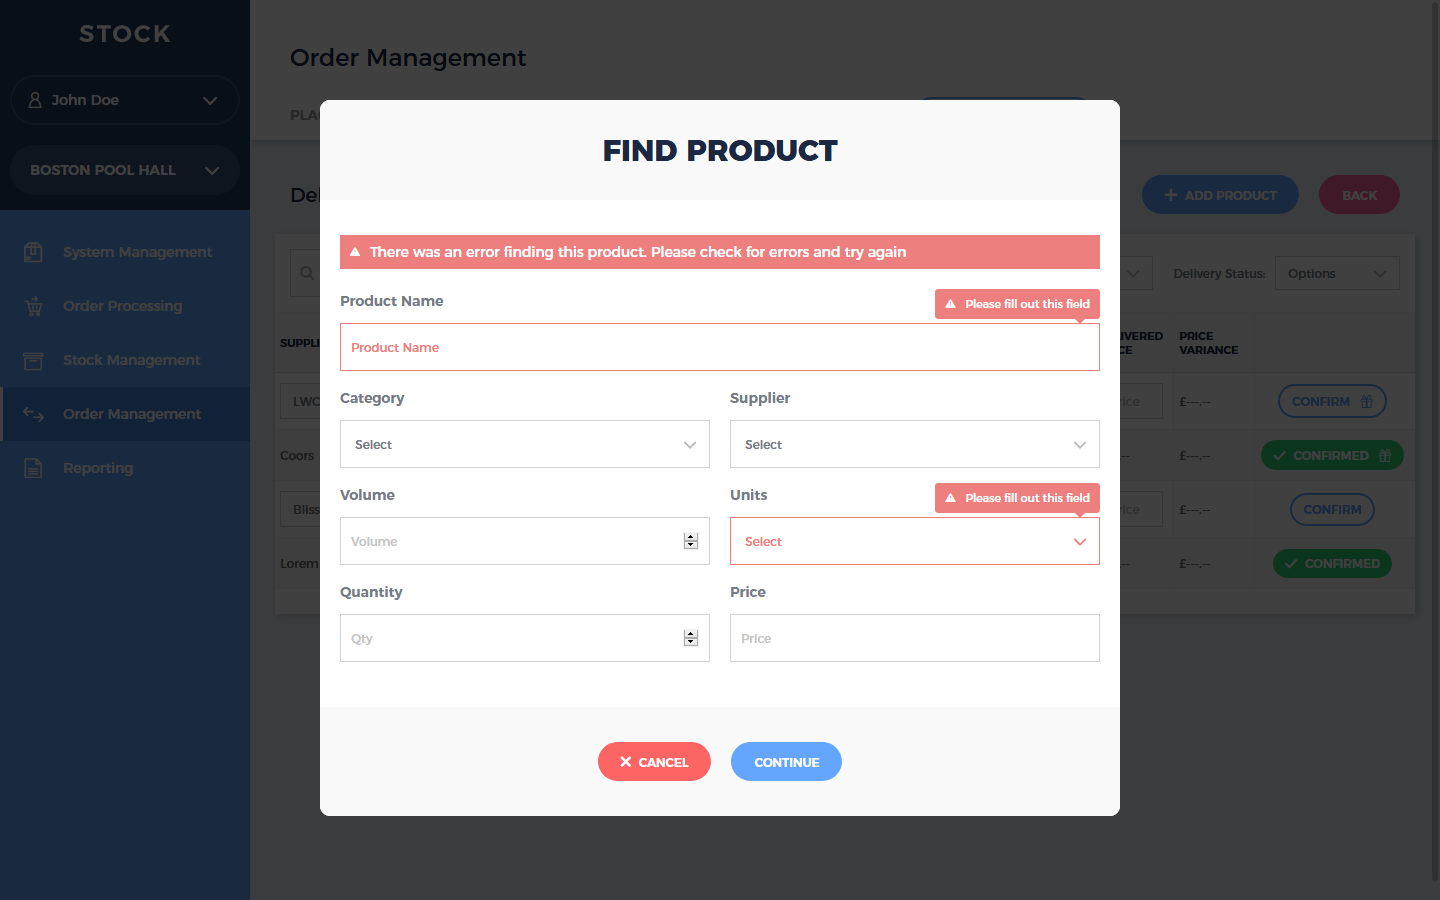This screenshot has width=1440, height=900.
Task: Click the Volume number stepper arrows
Action: [690, 541]
